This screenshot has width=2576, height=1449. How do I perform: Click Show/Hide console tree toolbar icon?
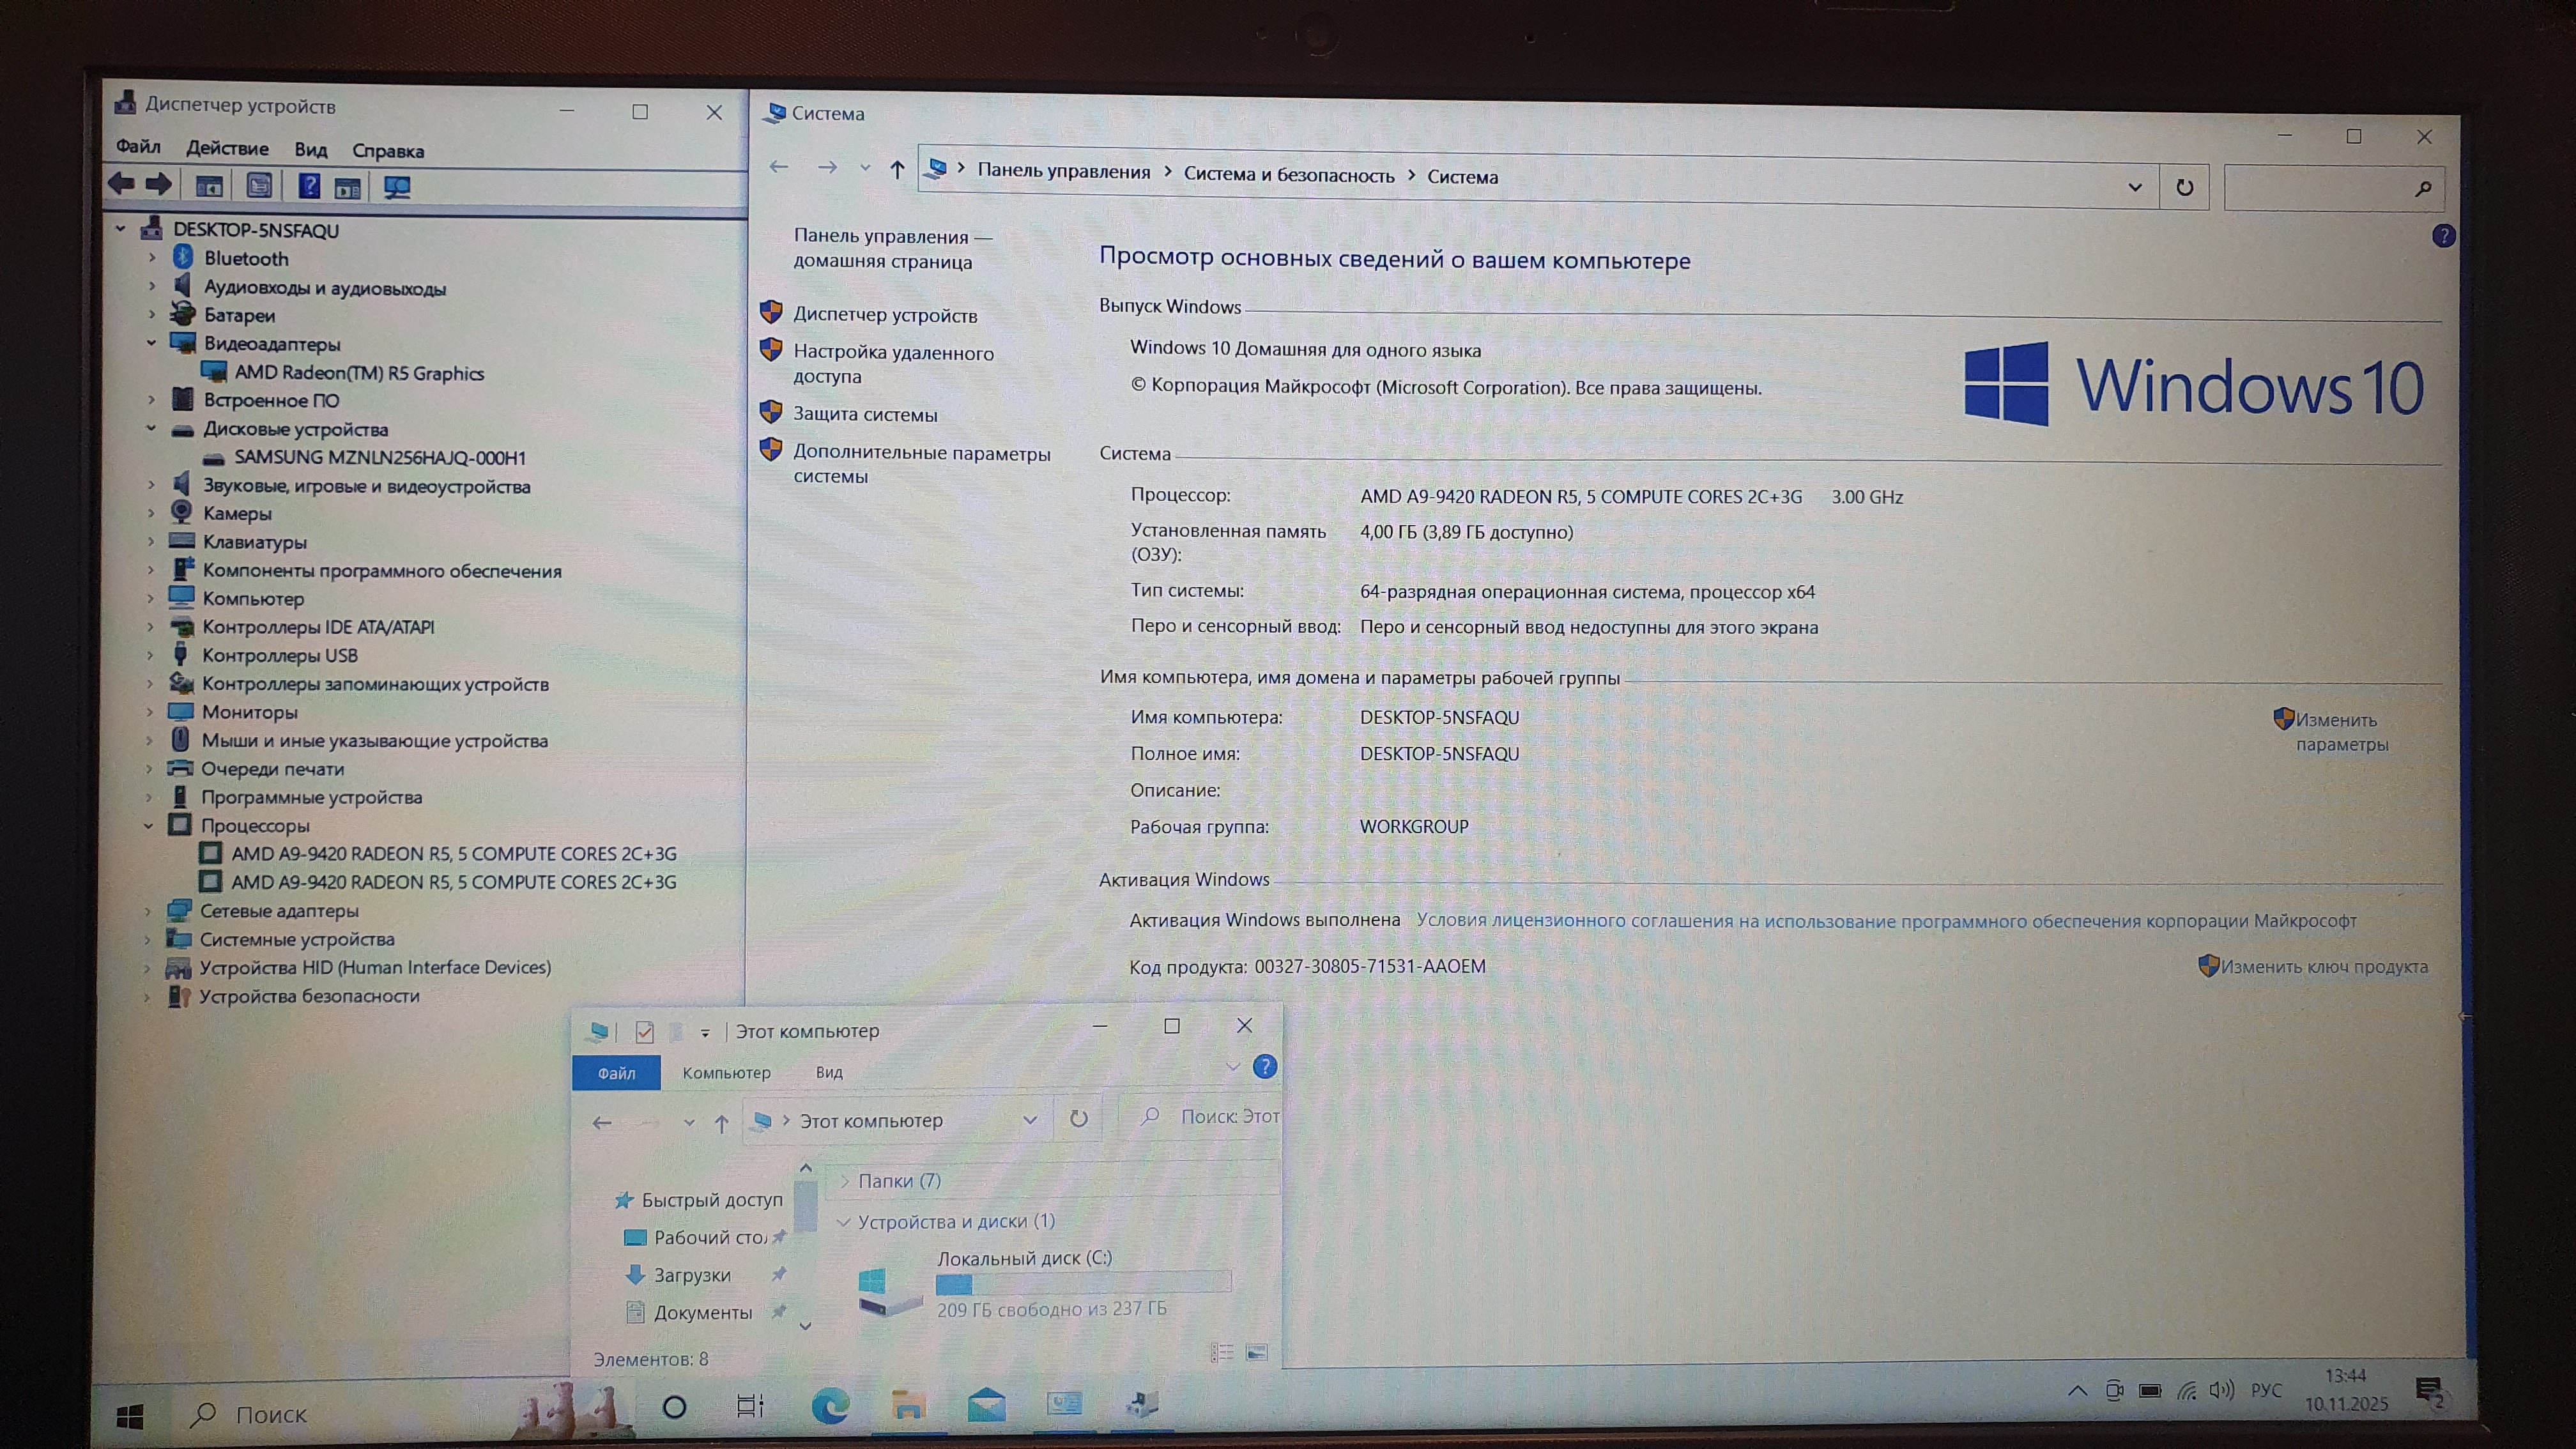point(209,186)
